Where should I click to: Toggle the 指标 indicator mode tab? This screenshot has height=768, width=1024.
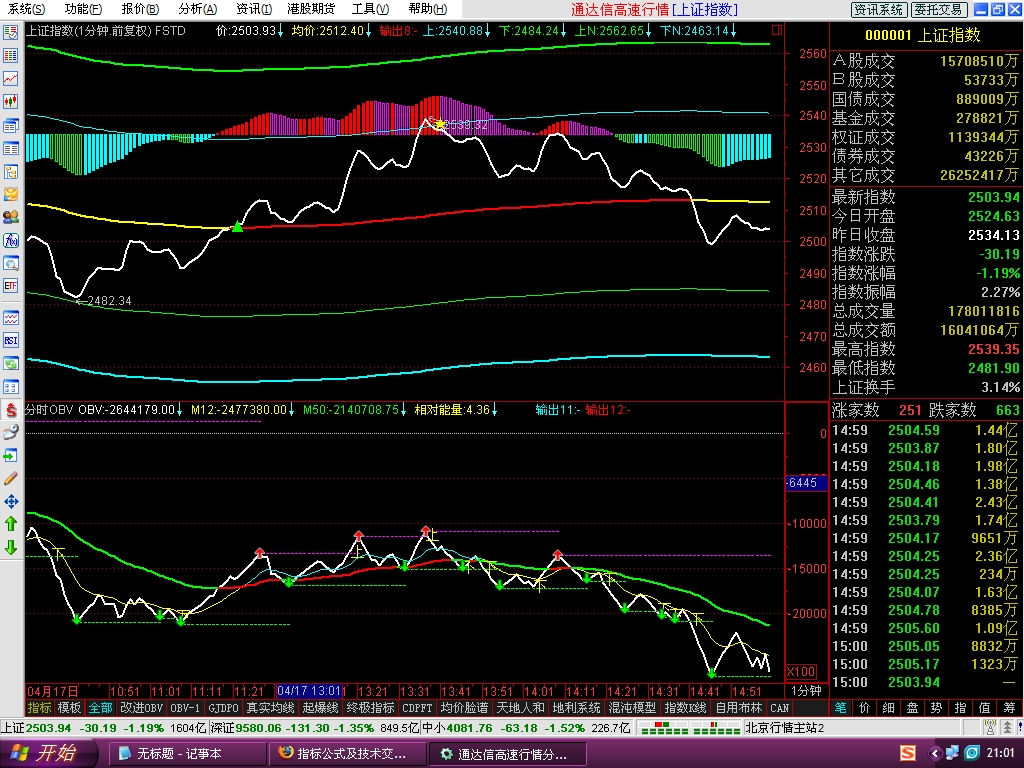40,708
